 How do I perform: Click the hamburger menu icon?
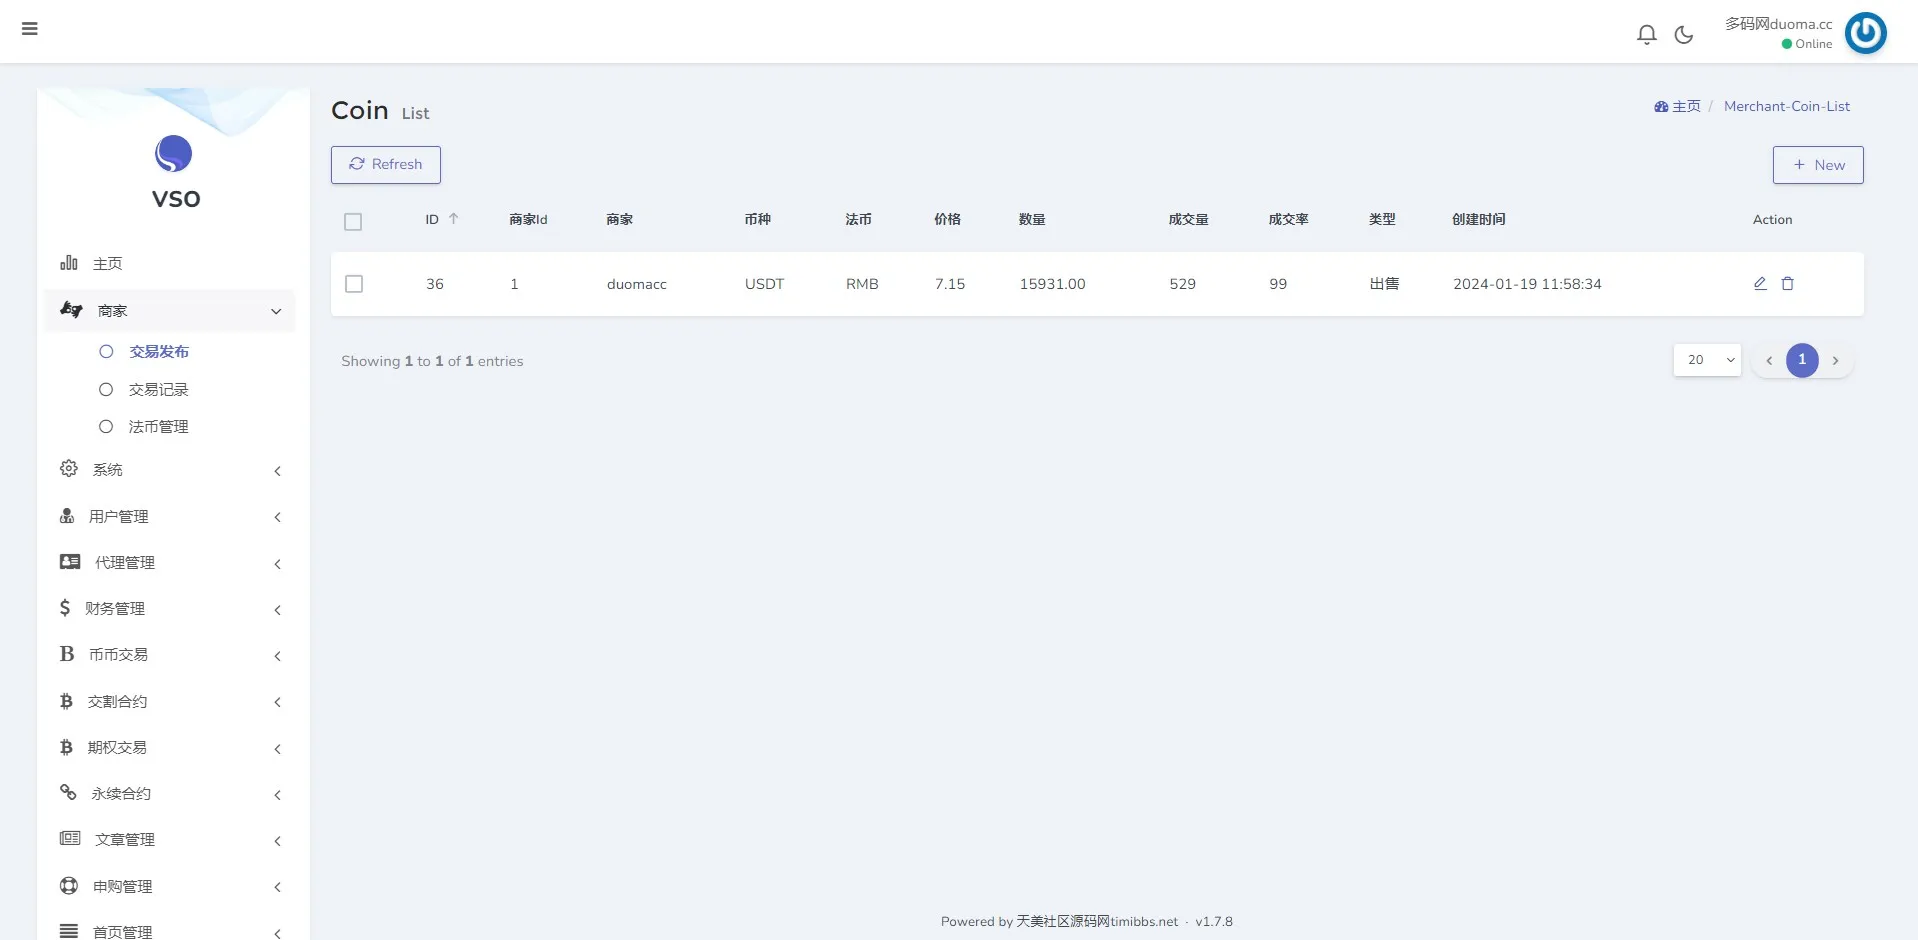(30, 29)
